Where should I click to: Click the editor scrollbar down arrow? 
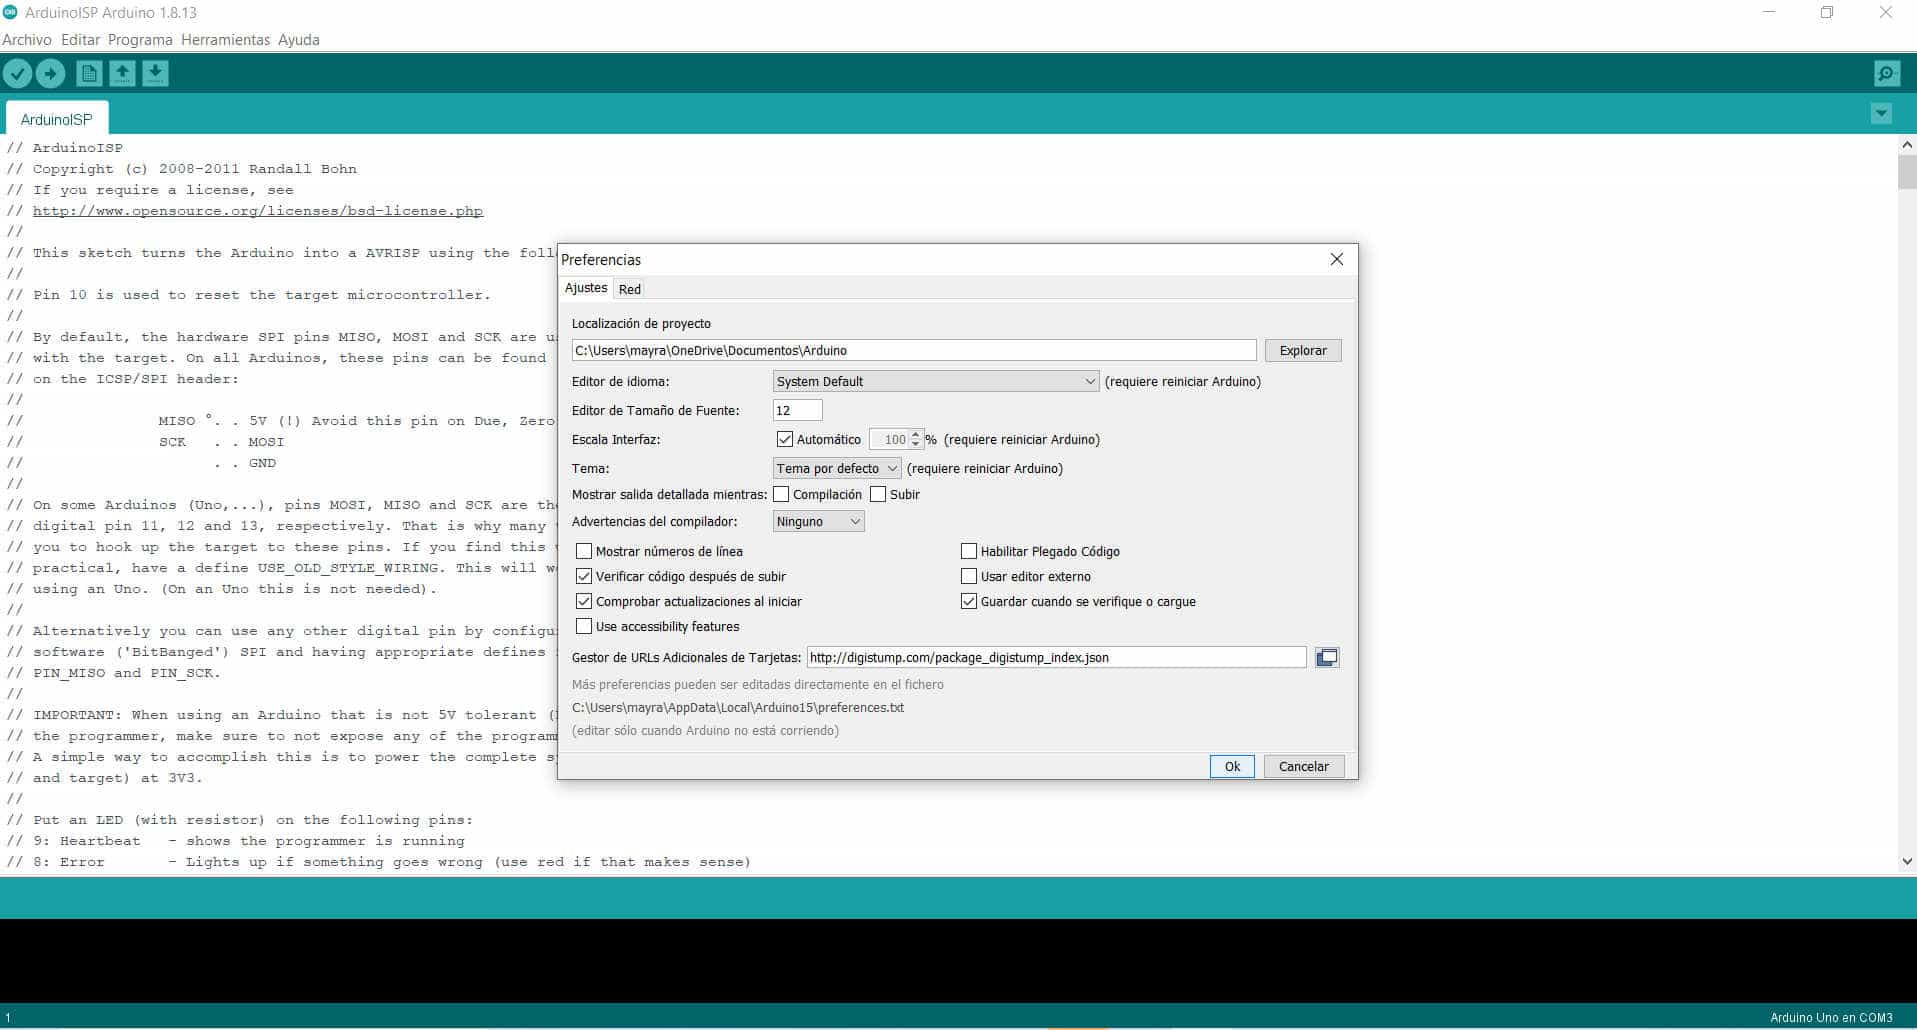click(1907, 862)
